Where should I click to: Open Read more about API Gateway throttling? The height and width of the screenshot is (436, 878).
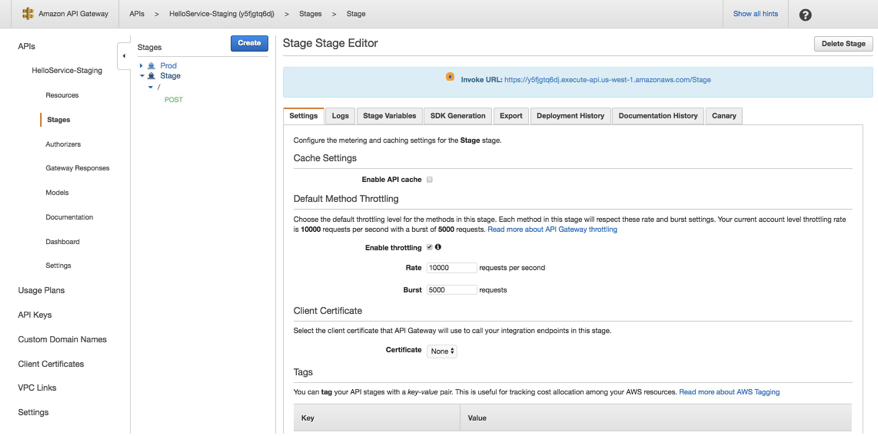tap(552, 229)
